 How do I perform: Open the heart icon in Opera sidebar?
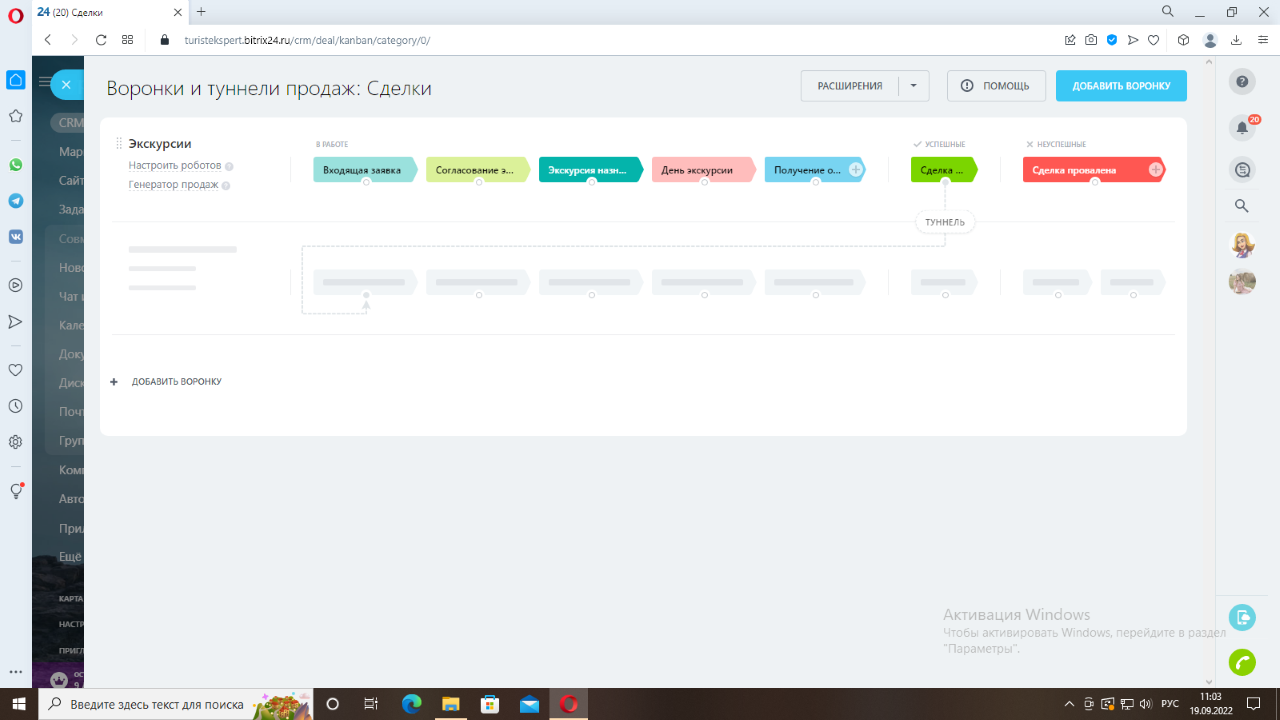coord(15,370)
